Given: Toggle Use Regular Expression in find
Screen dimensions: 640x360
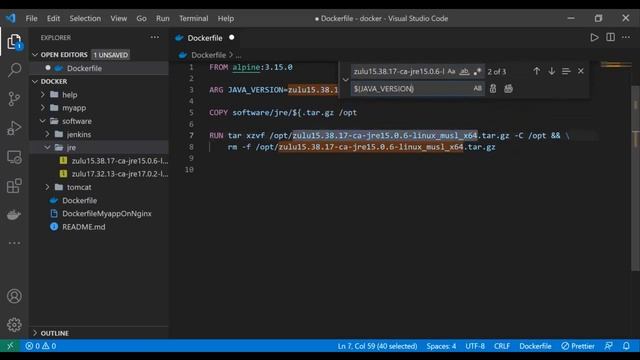Looking at the screenshot, I should tap(477, 71).
